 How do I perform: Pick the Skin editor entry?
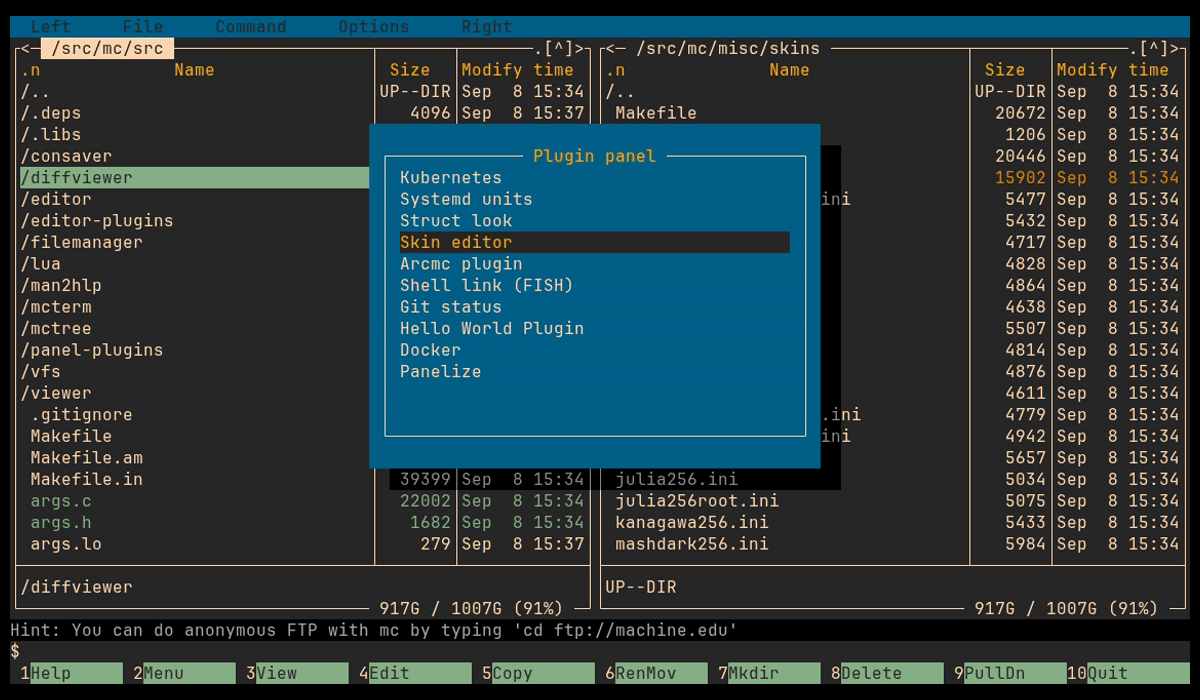click(x=595, y=242)
